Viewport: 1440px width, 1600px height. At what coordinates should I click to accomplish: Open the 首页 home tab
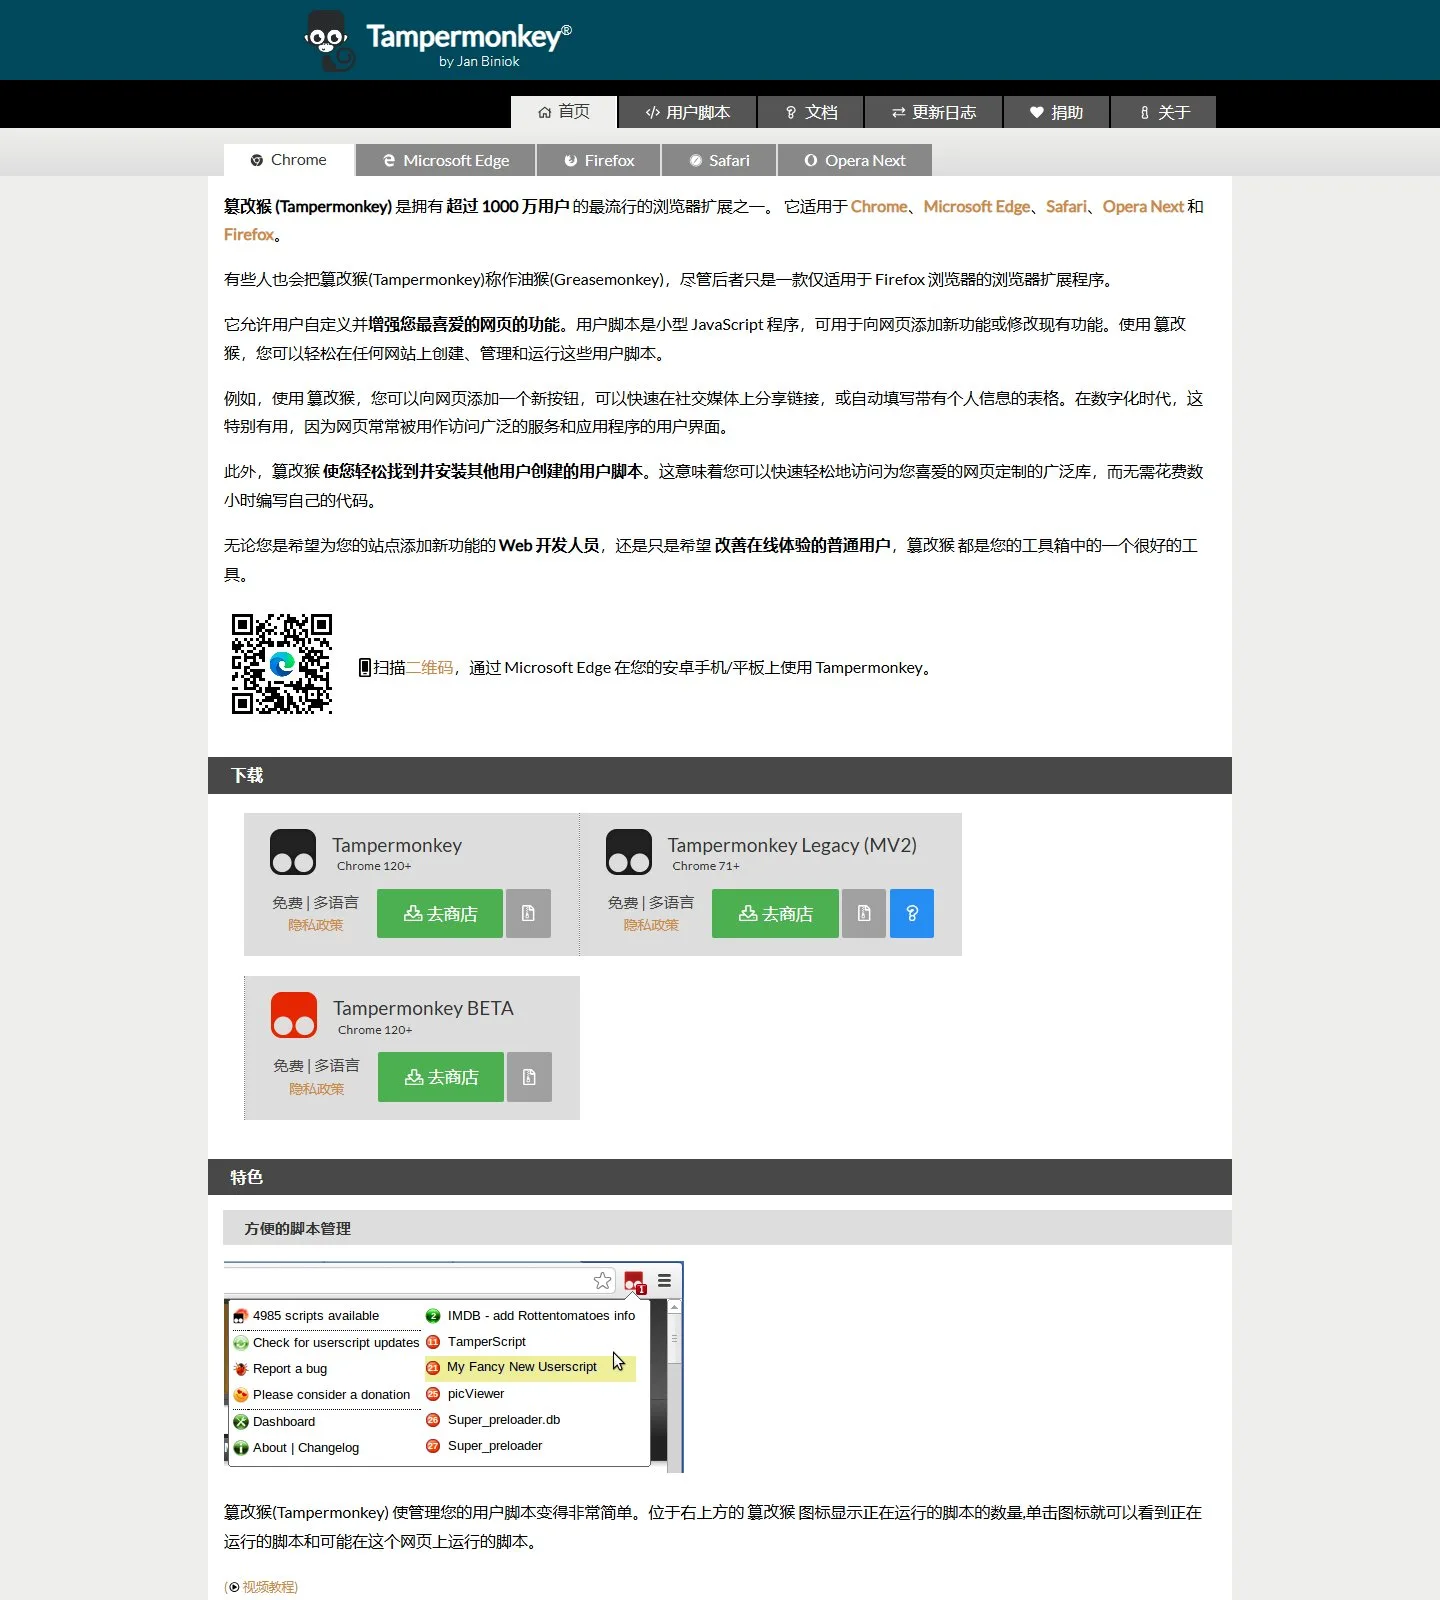coord(564,111)
